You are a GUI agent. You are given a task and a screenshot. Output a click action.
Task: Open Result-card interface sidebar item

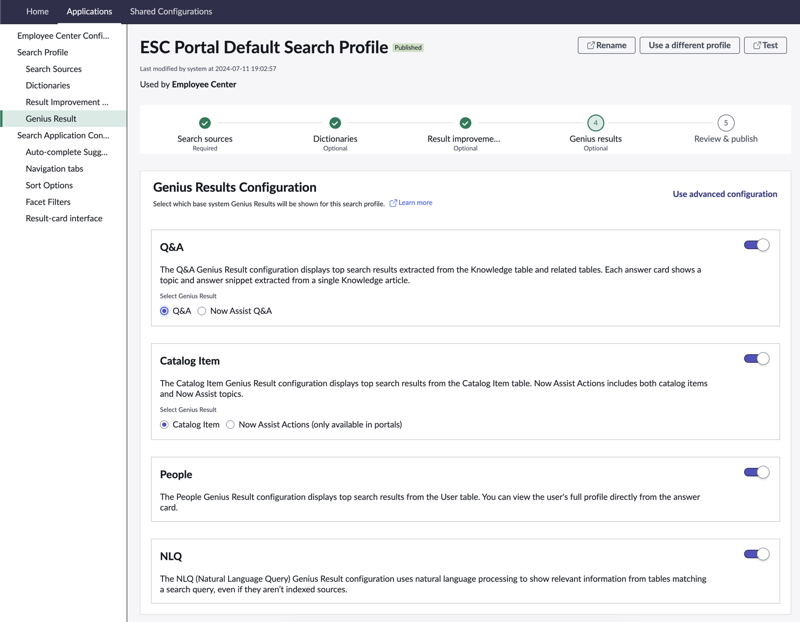64,218
